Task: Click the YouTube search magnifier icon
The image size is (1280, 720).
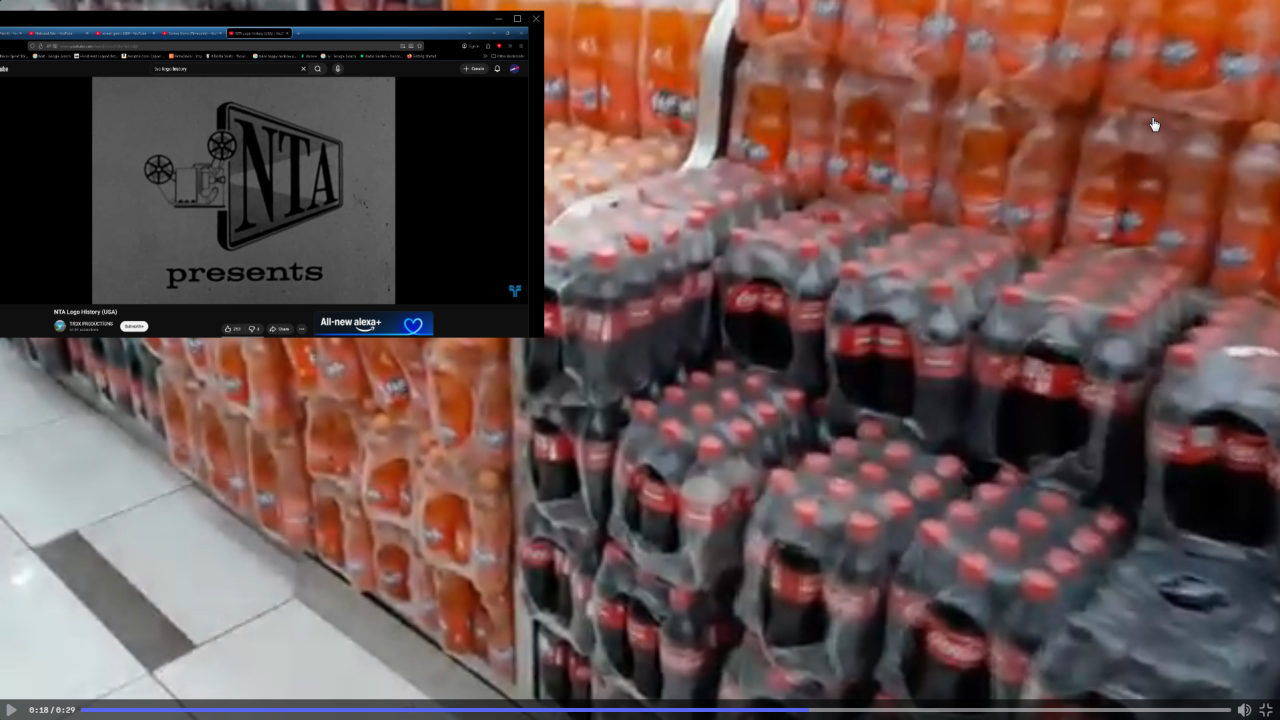Action: (318, 69)
